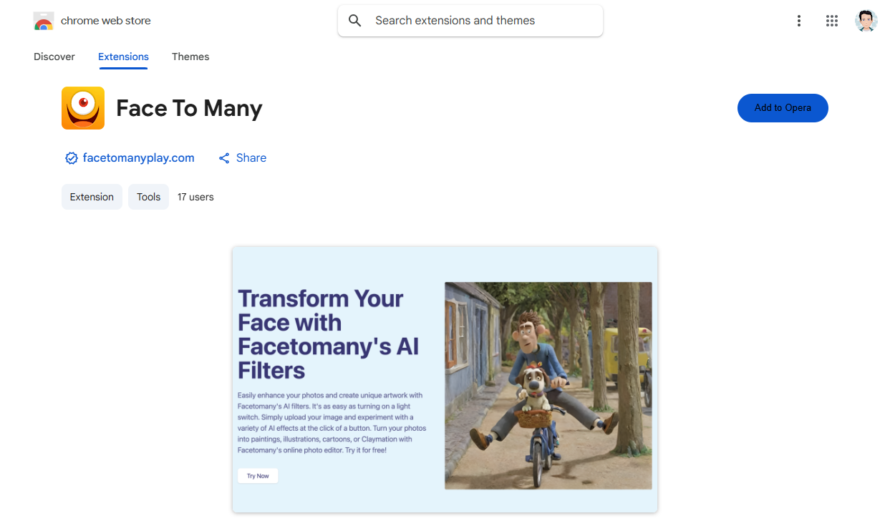
Task: Click the Tools category chip
Action: 148,197
